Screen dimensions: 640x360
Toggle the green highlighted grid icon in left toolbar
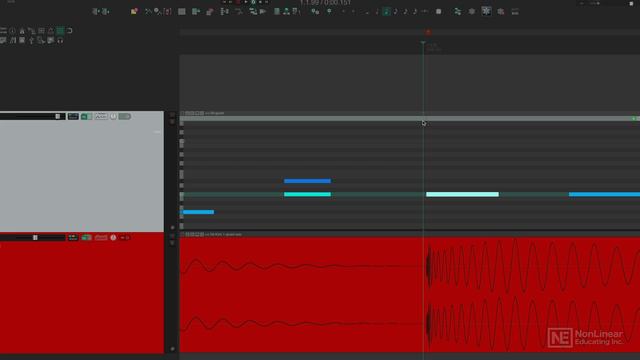[x=60, y=31]
